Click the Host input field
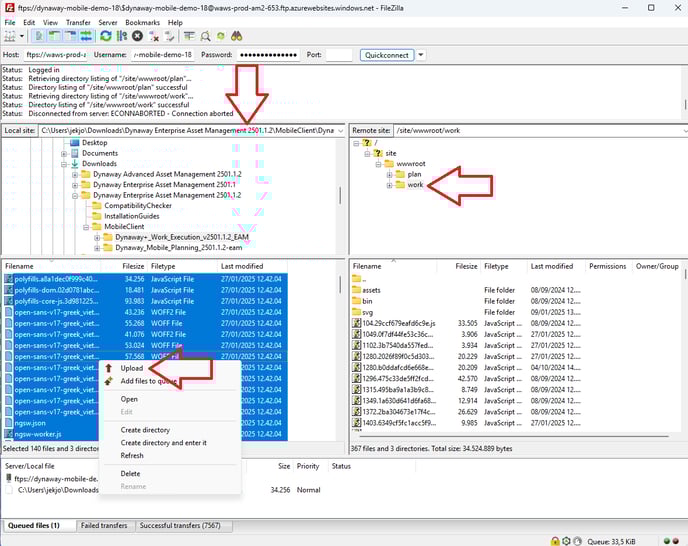 (56, 55)
